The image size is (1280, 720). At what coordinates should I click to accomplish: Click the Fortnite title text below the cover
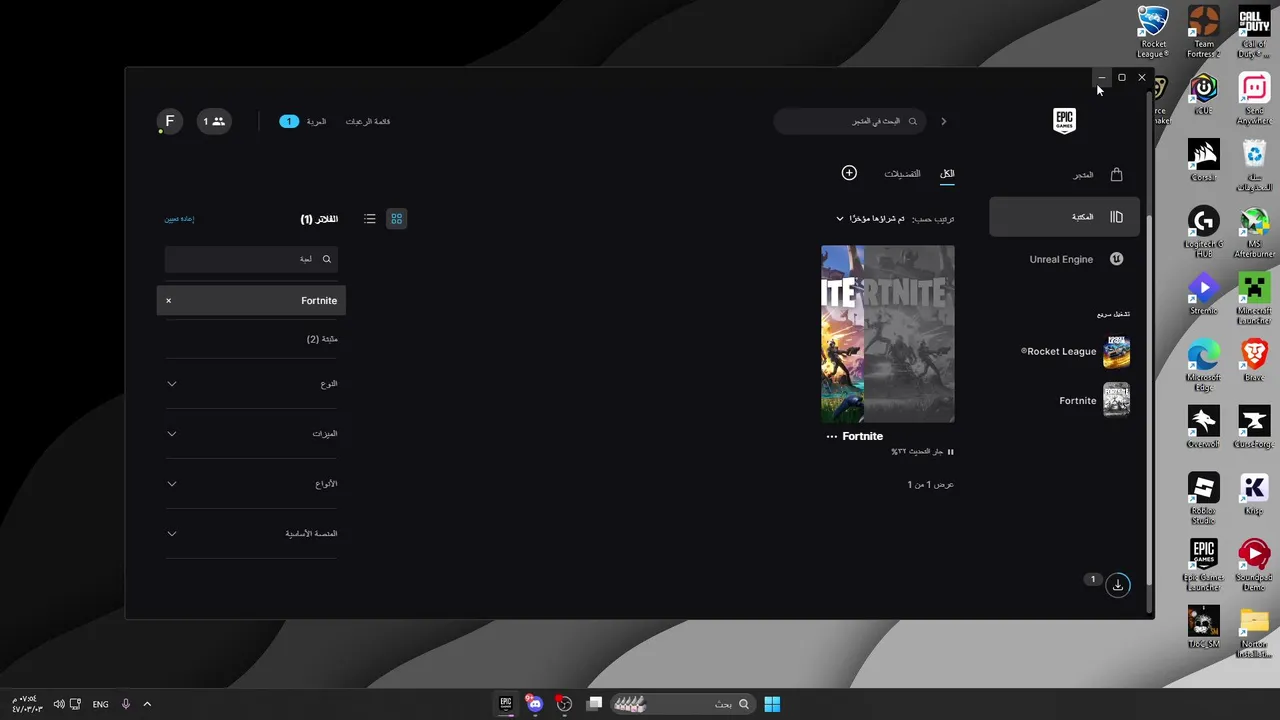[x=863, y=437]
